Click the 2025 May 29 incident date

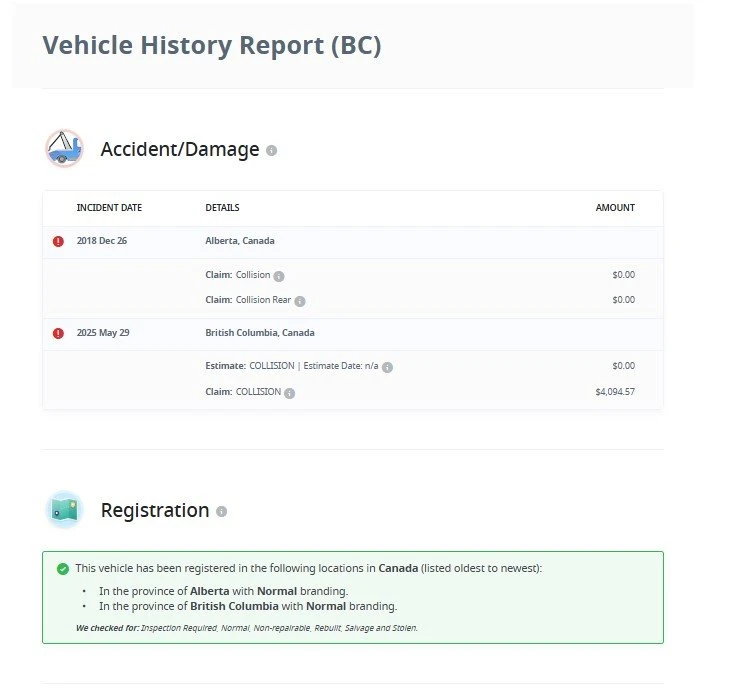pyautogui.click(x=103, y=333)
